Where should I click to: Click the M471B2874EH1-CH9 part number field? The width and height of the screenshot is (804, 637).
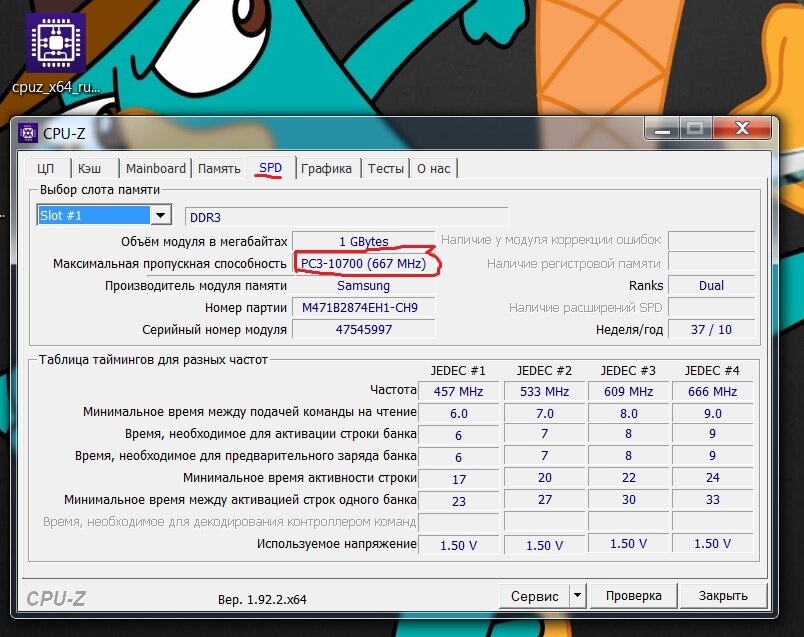point(364,307)
